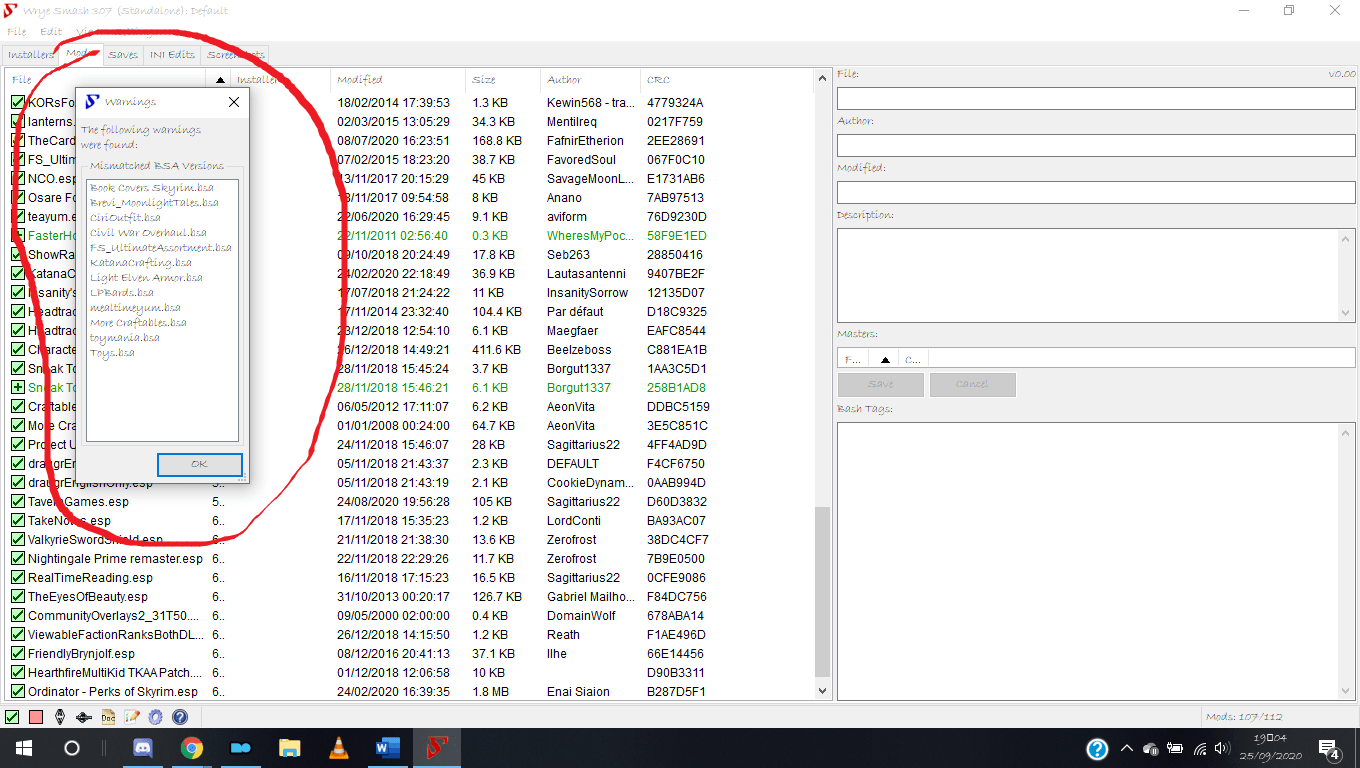Screen dimensions: 1360x768
Task: Click the Cortana circle on the taskbar
Action: pyautogui.click(x=71, y=748)
